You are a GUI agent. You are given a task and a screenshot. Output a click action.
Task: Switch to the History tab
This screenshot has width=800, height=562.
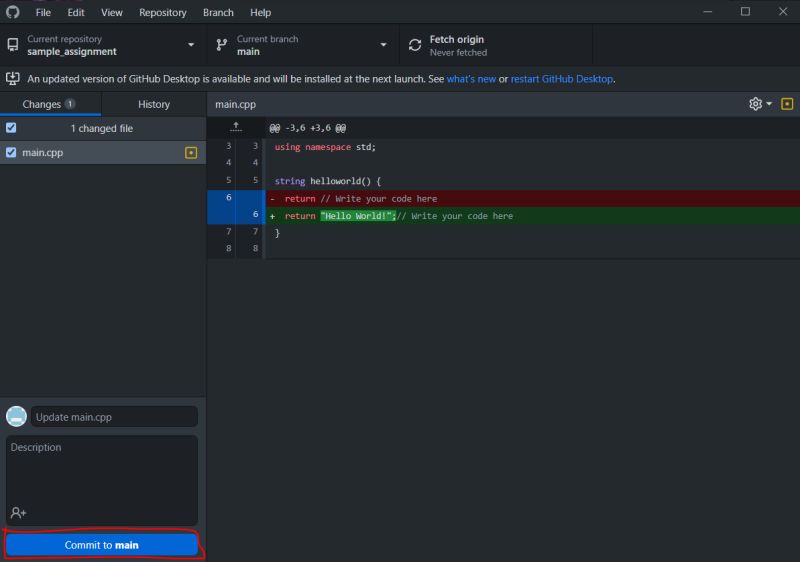(x=154, y=104)
